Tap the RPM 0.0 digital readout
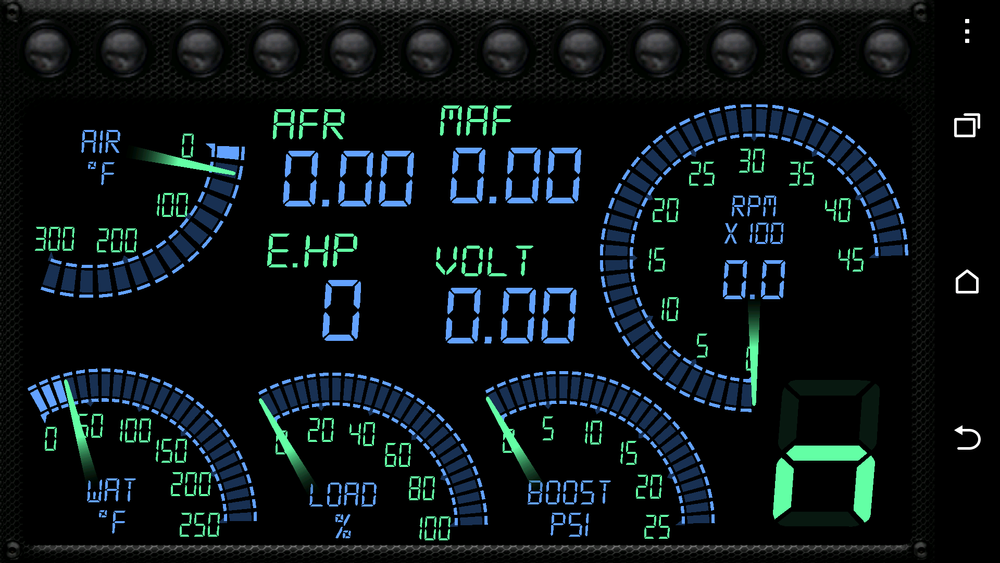 coord(753,280)
